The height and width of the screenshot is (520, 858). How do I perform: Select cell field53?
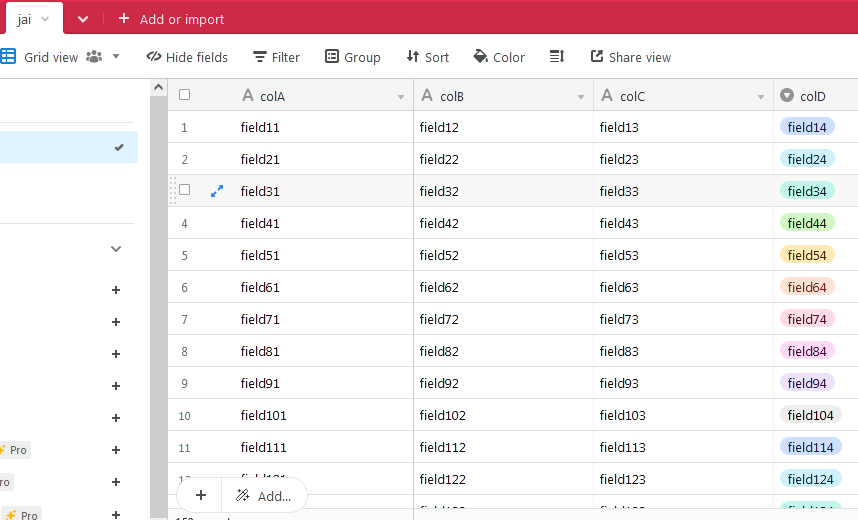(x=683, y=255)
